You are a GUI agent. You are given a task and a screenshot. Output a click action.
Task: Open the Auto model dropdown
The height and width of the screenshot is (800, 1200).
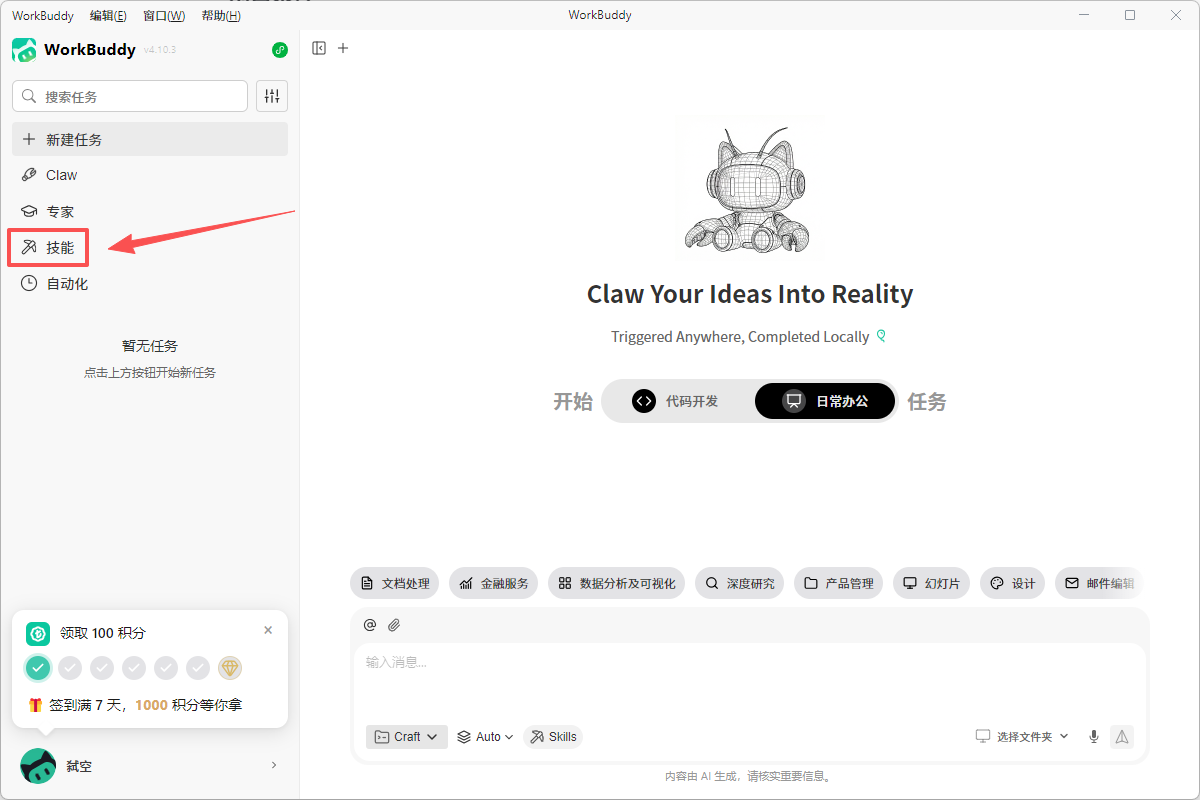click(x=485, y=737)
